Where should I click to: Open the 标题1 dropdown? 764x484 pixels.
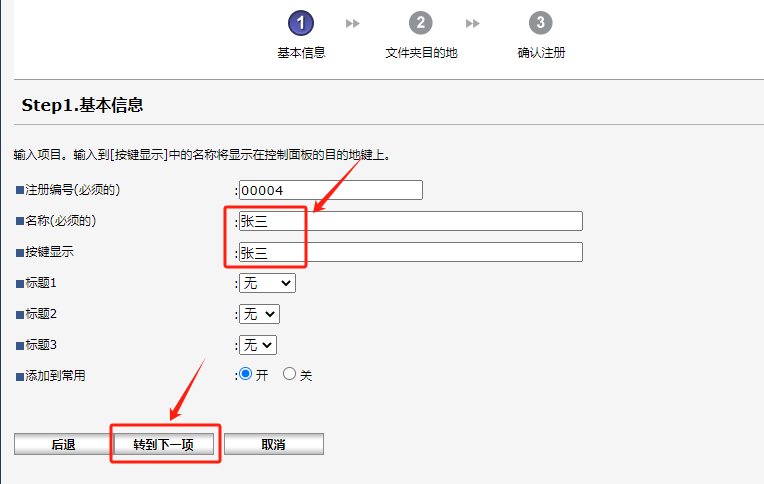pyautogui.click(x=267, y=283)
